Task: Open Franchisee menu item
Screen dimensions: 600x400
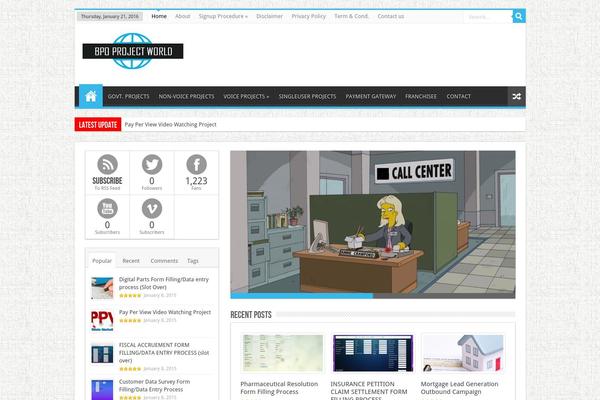Action: [x=421, y=96]
